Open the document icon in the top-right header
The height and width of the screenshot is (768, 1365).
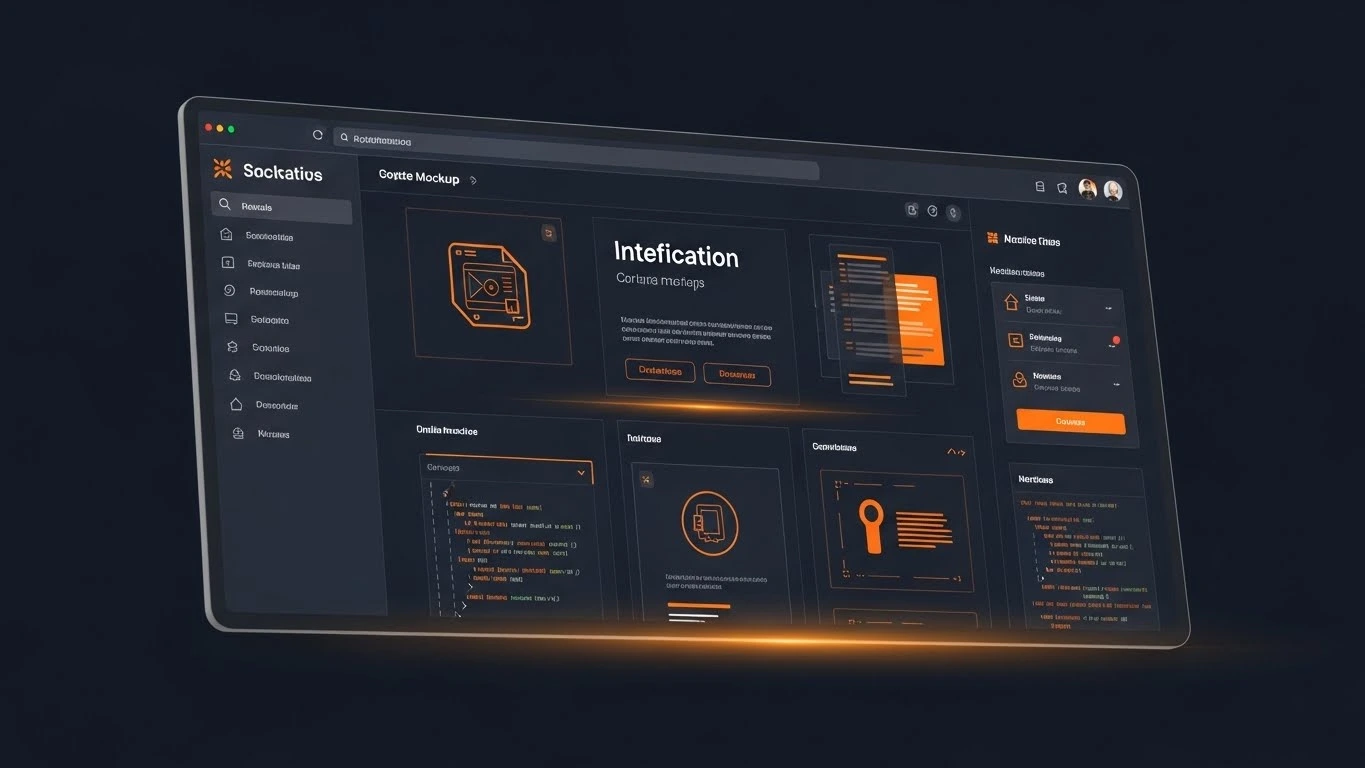tap(1040, 189)
